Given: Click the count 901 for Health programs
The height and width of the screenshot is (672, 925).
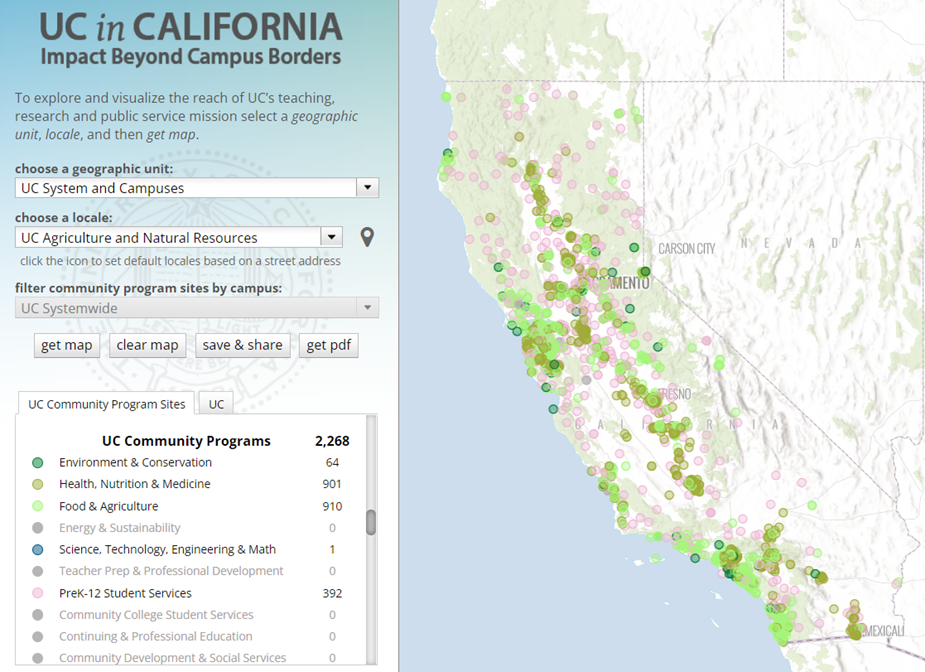Looking at the screenshot, I should click(332, 484).
